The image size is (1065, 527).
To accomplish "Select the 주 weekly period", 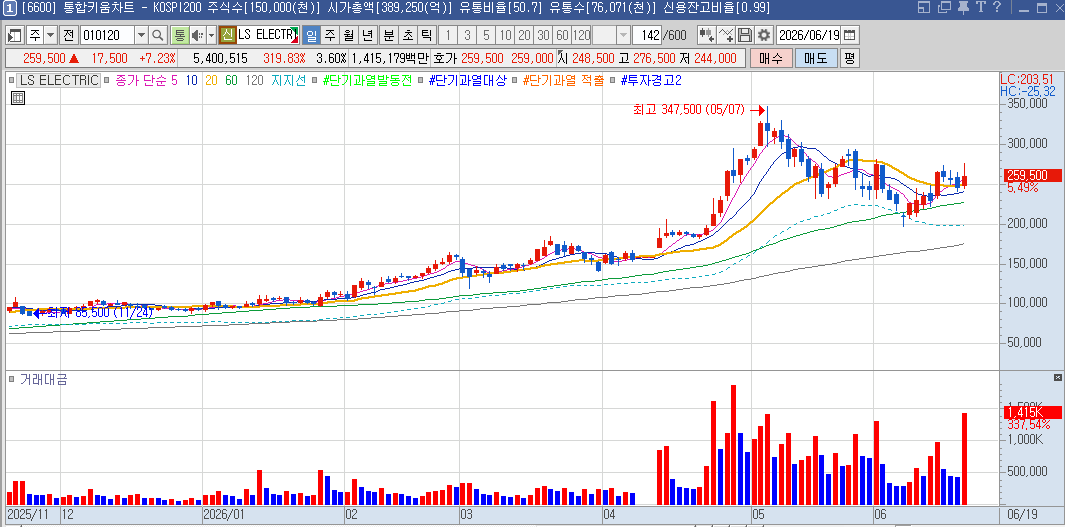I will click(330, 35).
